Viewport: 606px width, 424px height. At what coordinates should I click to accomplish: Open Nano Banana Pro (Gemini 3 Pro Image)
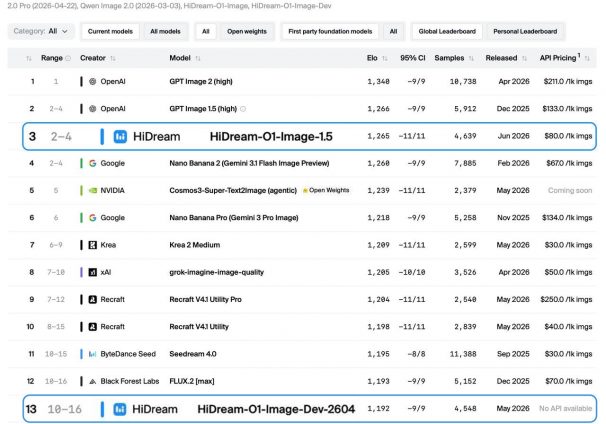(x=234, y=218)
